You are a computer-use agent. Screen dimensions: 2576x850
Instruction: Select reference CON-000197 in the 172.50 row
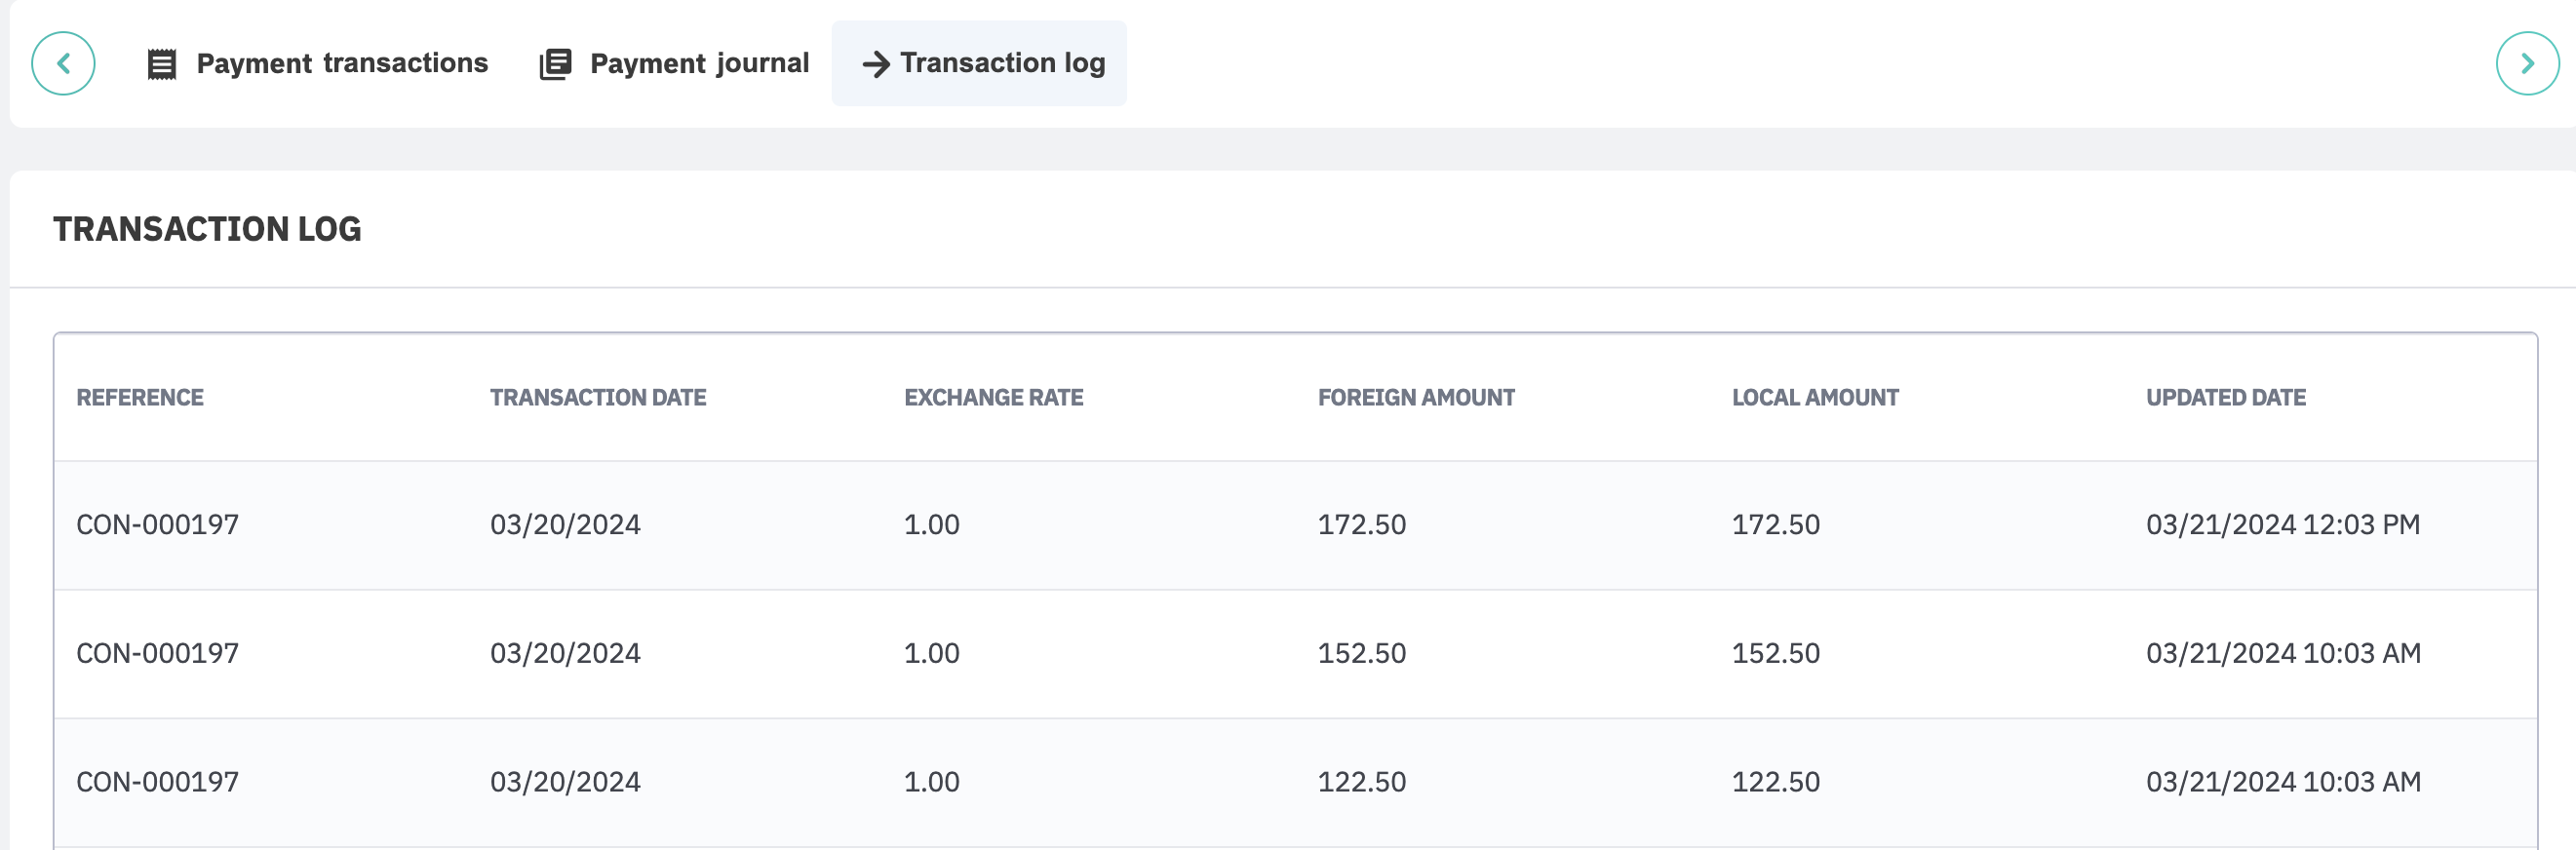[x=158, y=525]
